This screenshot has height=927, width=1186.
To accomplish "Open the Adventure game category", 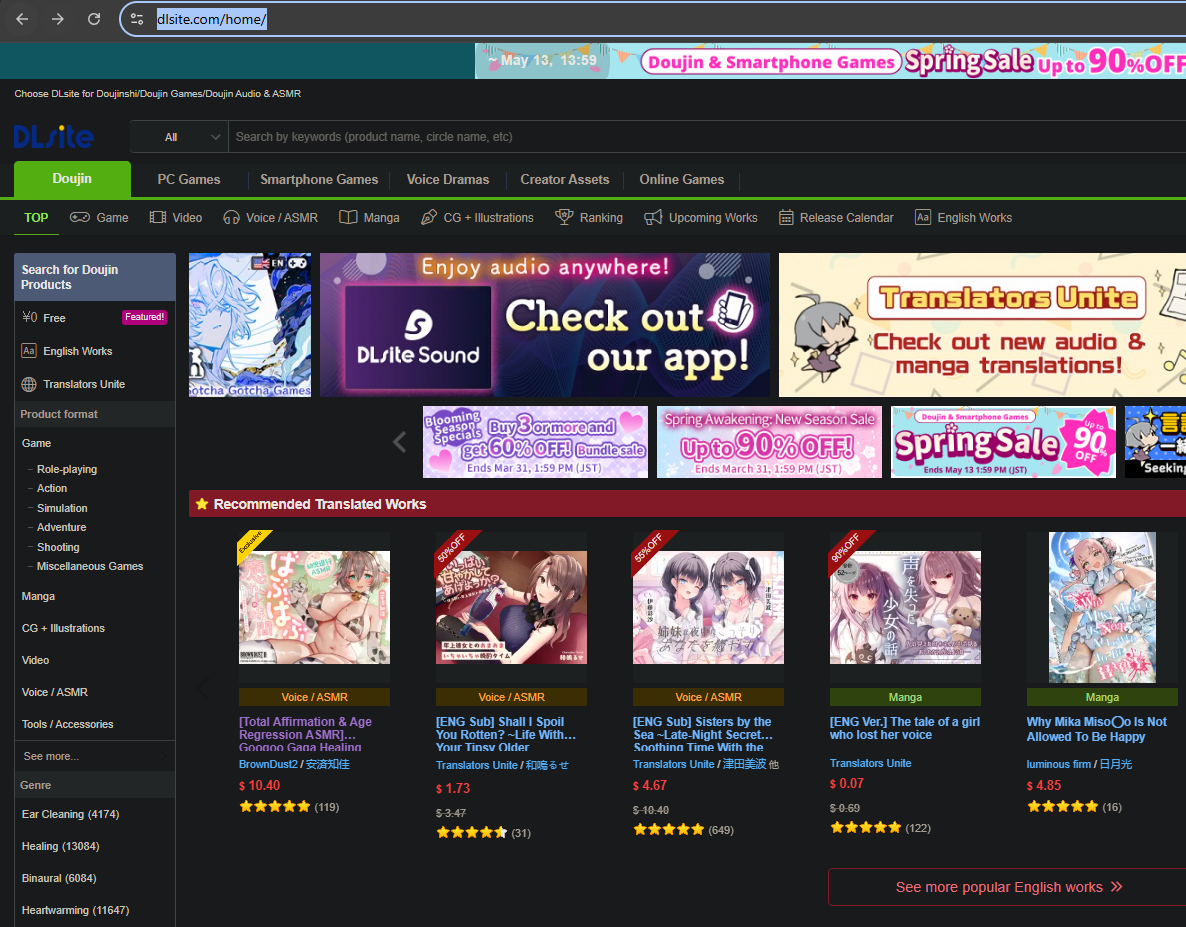I will [61, 527].
